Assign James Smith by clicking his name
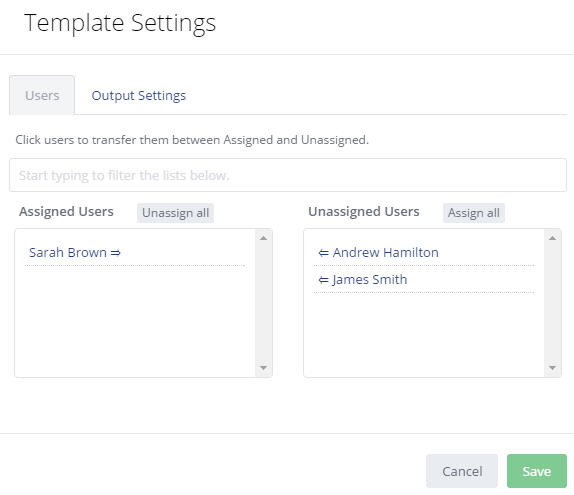574x495 pixels. [370, 280]
